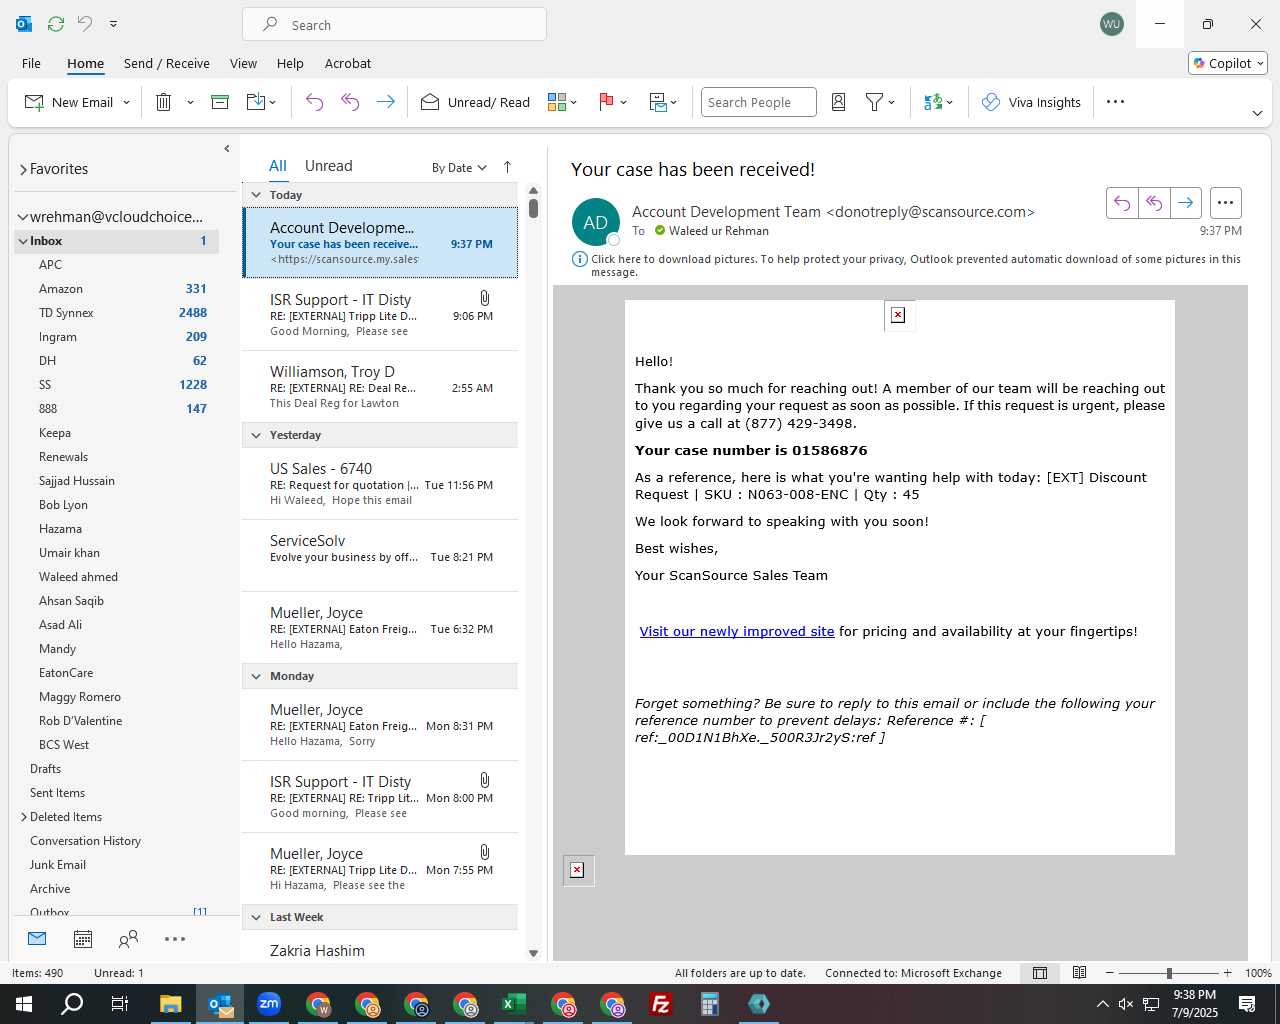Select the Home ribbon tab

click(x=85, y=63)
